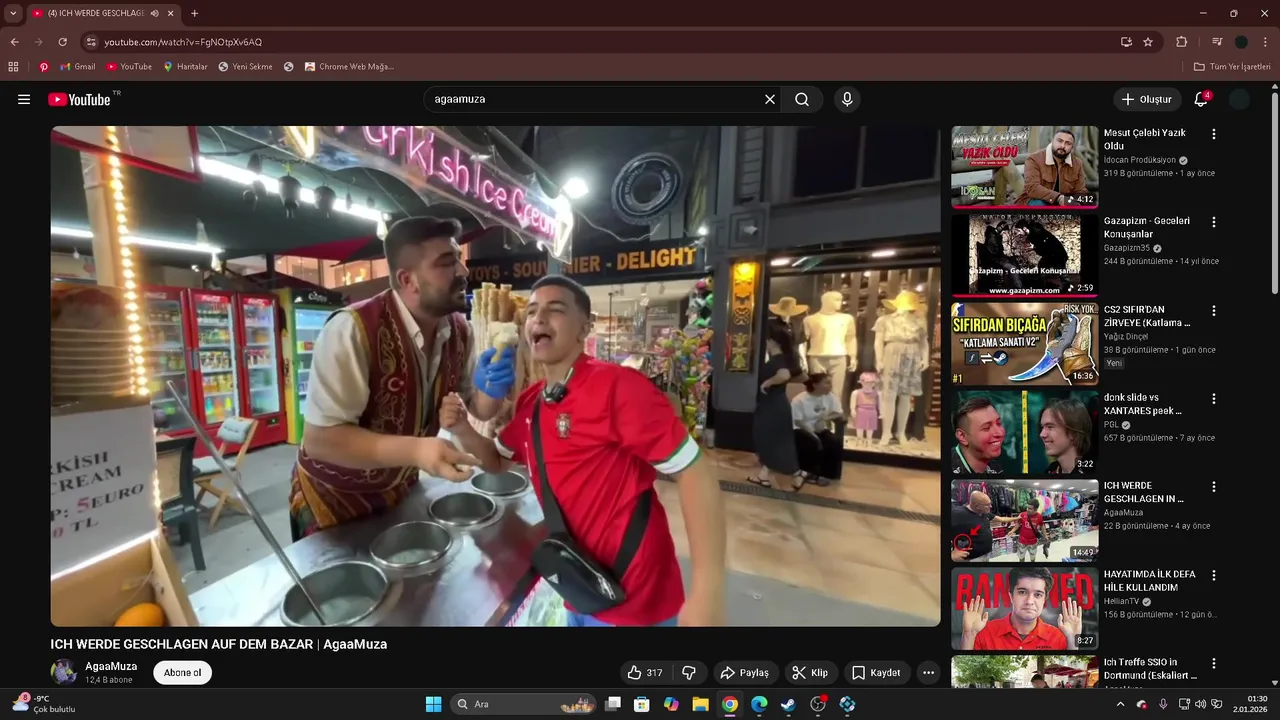This screenshot has height=720, width=1280.
Task: Open the more actions menu below the video
Action: point(928,673)
